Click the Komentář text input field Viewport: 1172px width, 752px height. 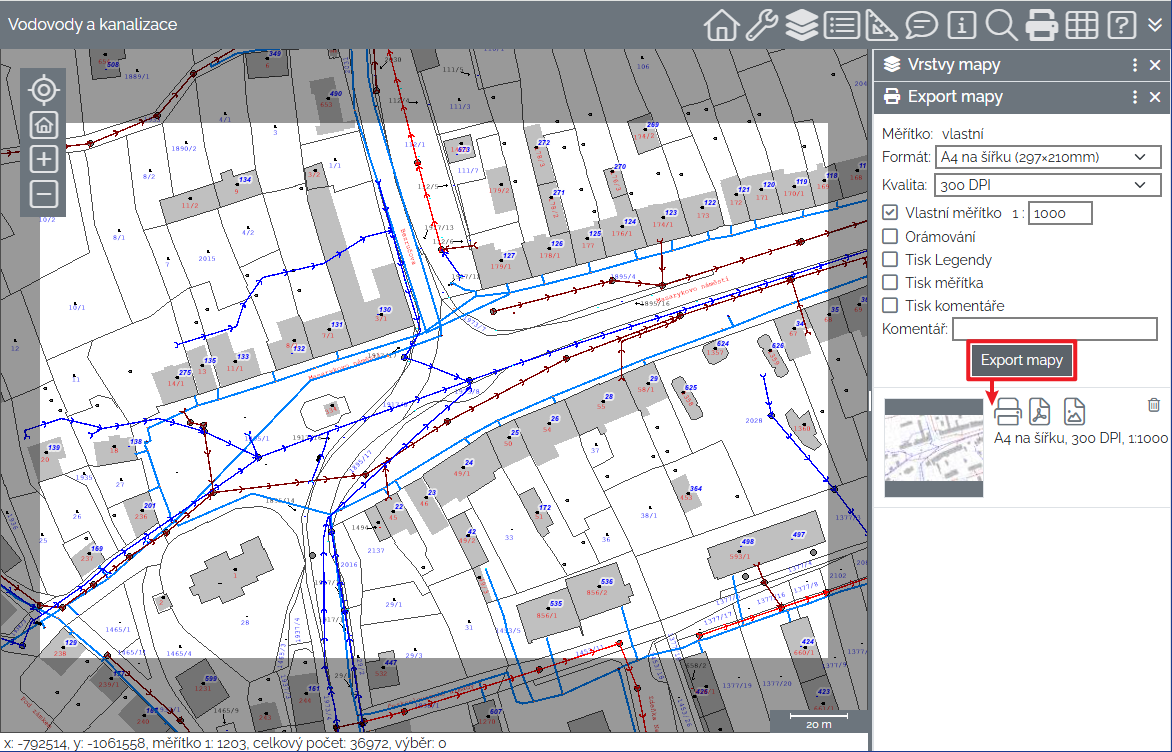pos(1054,329)
